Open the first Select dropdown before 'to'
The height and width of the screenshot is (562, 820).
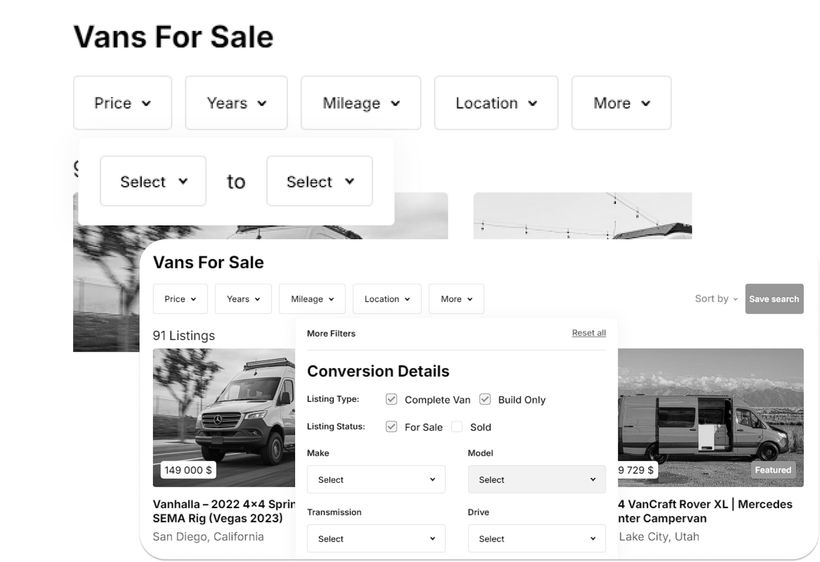[x=153, y=181]
